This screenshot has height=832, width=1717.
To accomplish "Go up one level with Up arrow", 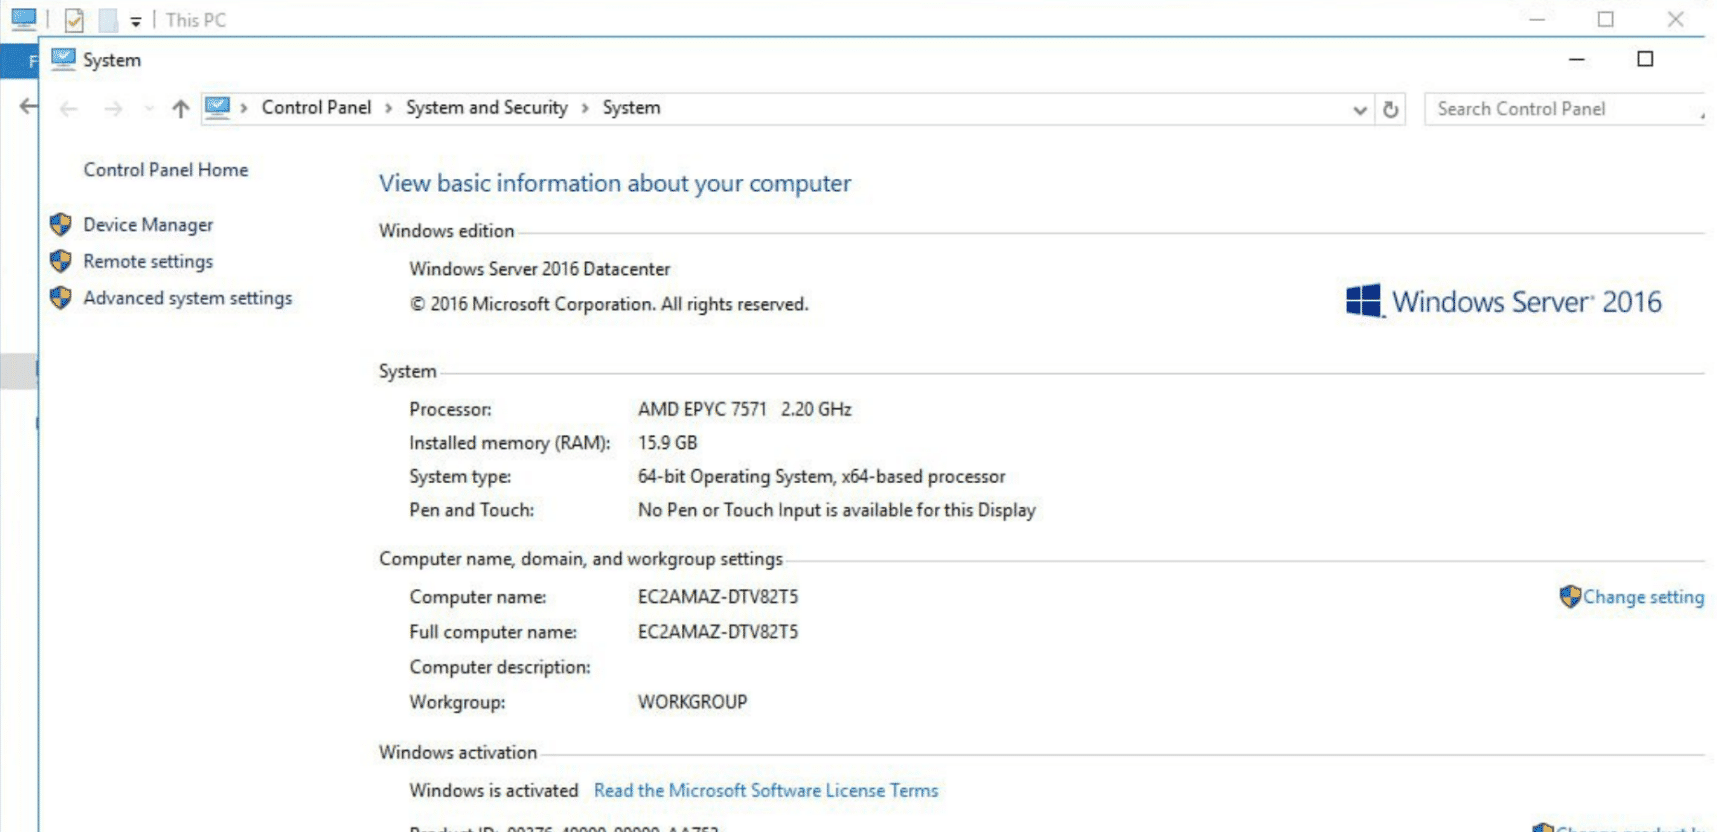I will (x=180, y=109).
